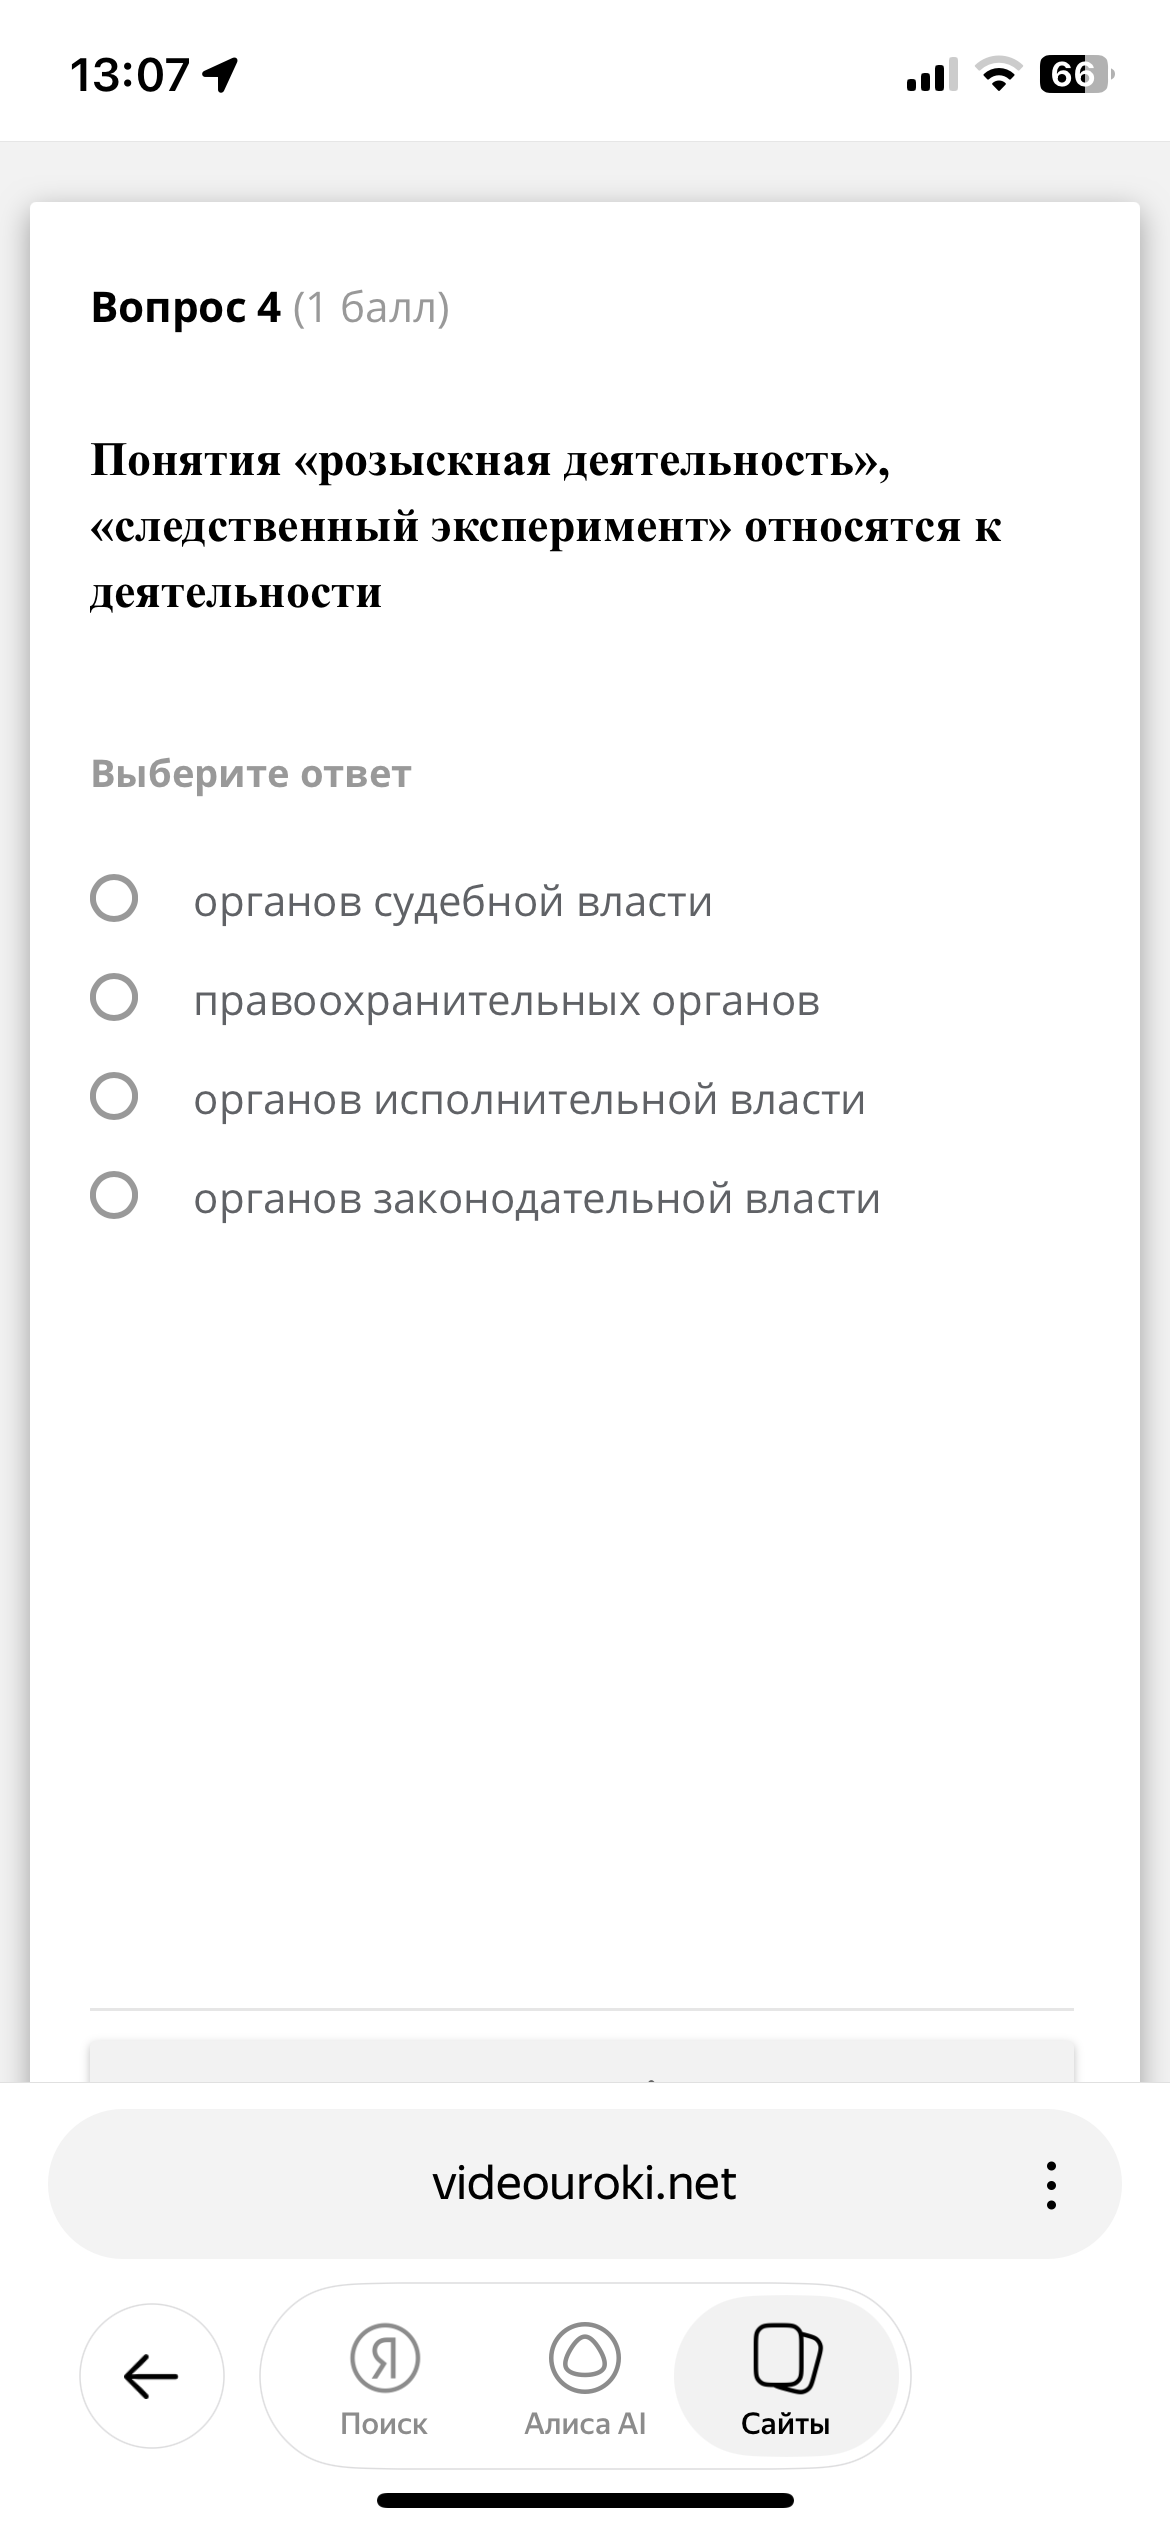Tap the Wi-Fi indicator in the status bar
Viewport: 1170px width, 2532px height.
click(x=1001, y=73)
